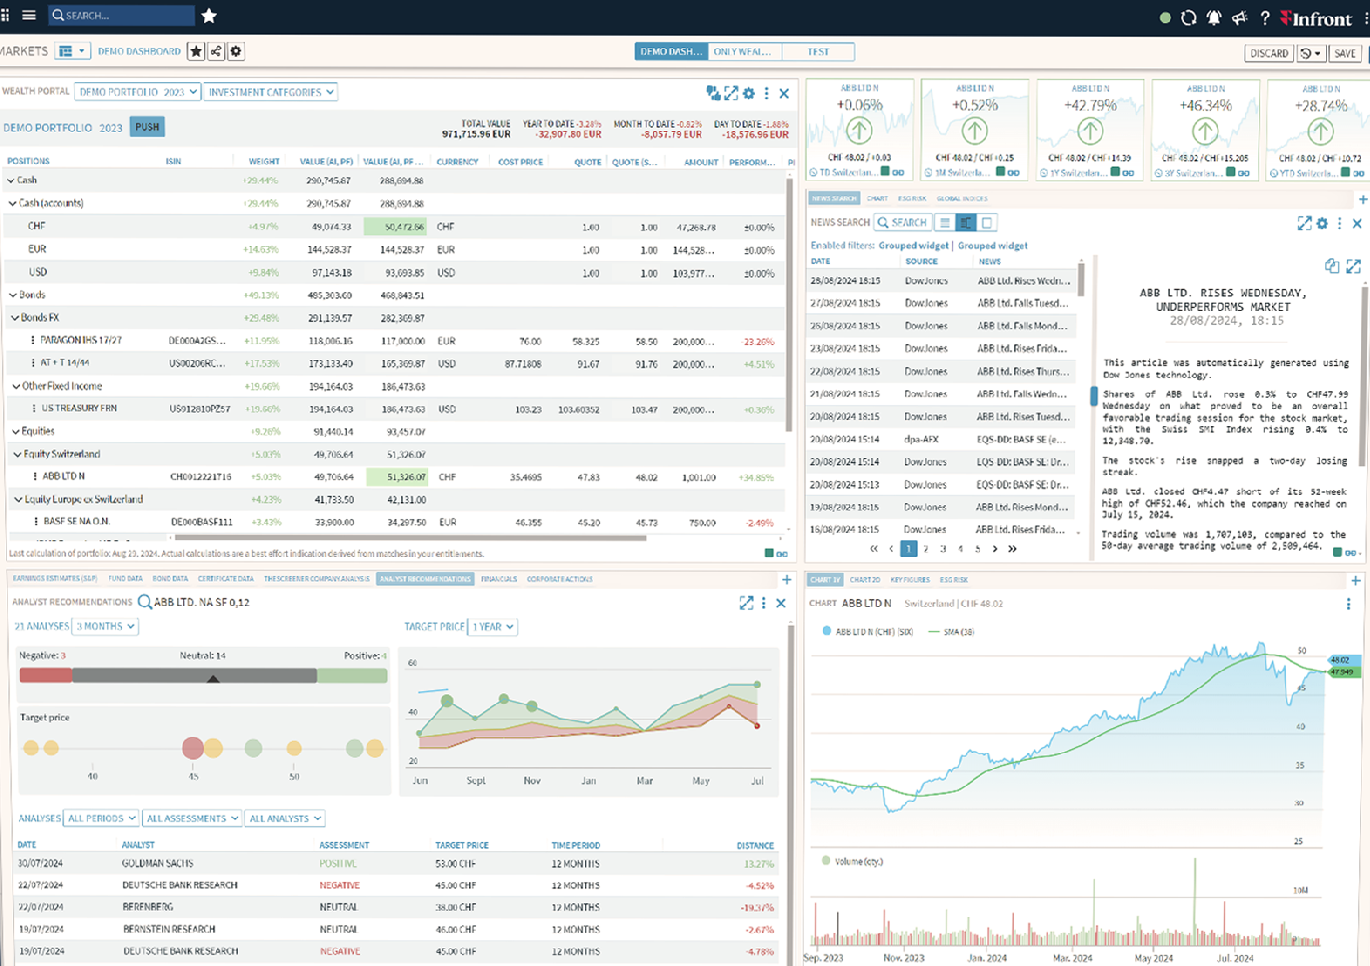Open the Investment Categories dropdown

271,92
